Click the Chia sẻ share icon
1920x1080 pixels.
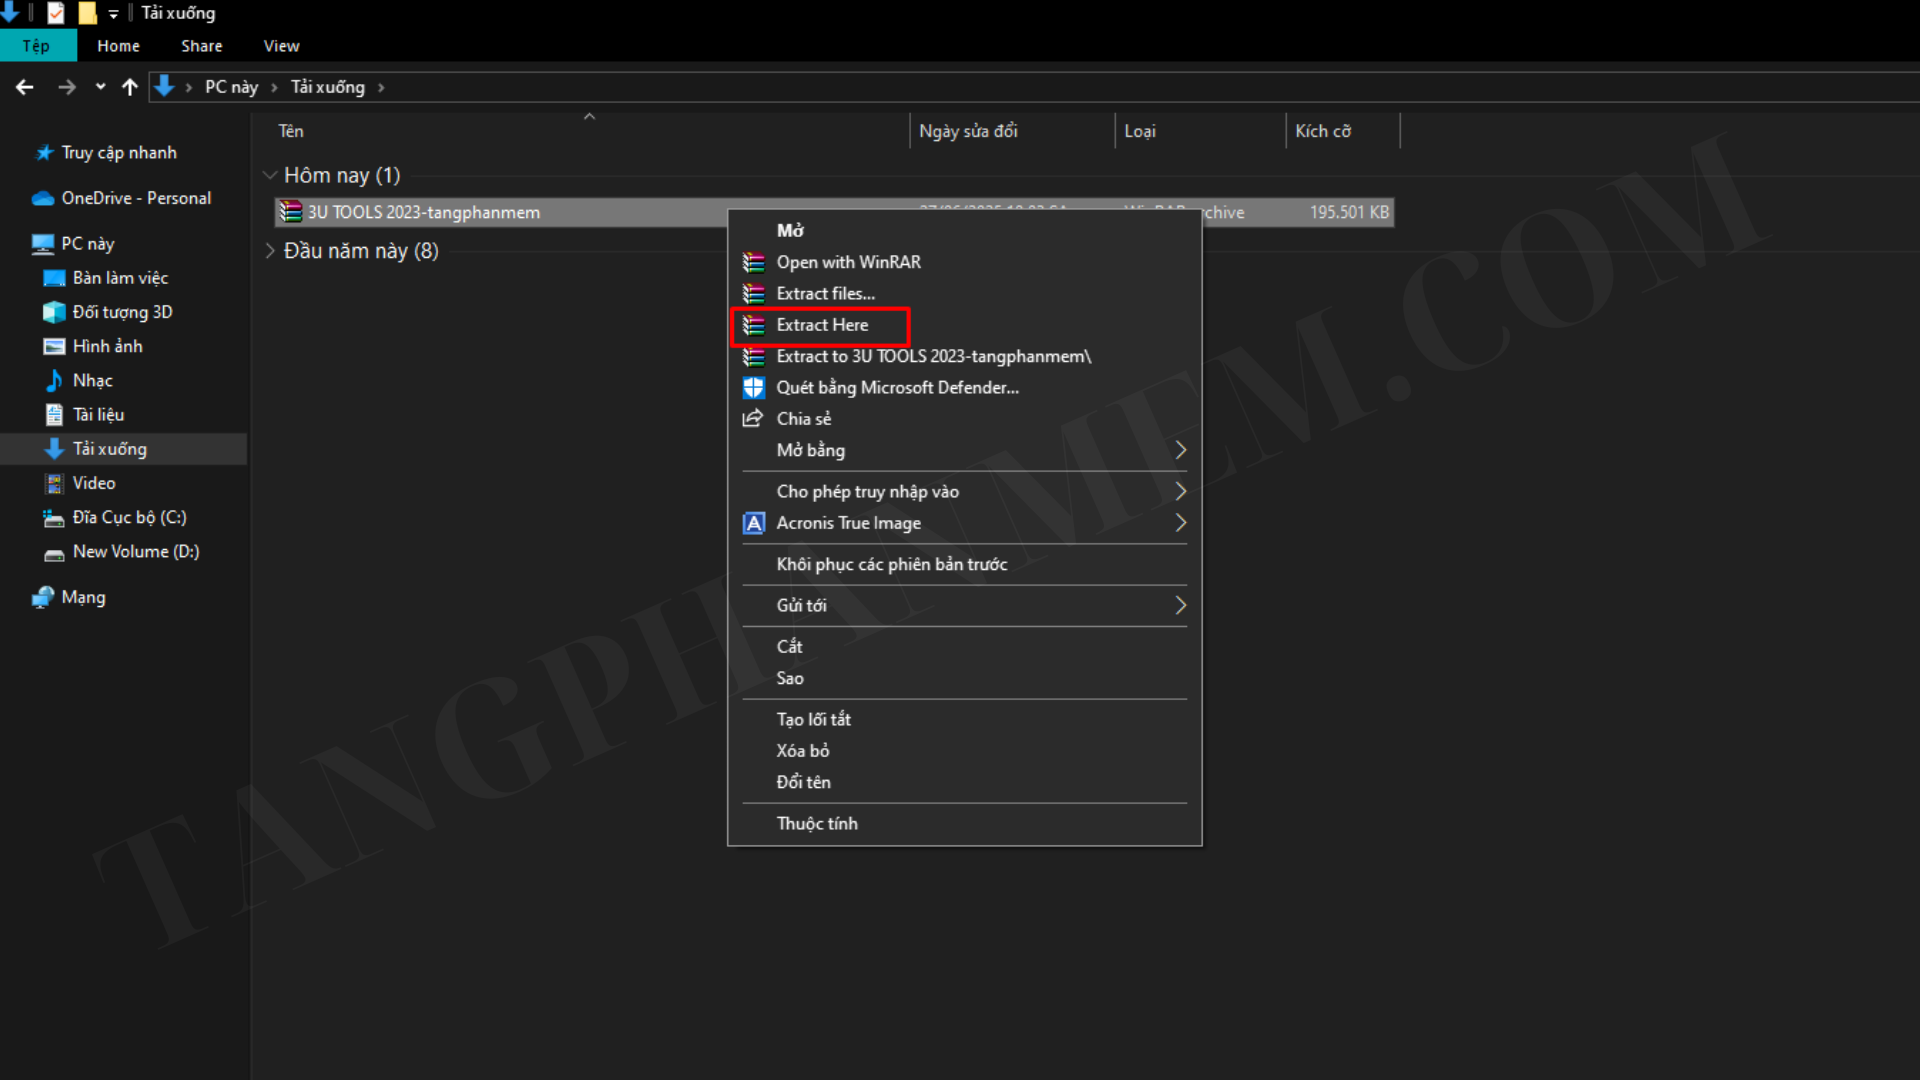[753, 419]
